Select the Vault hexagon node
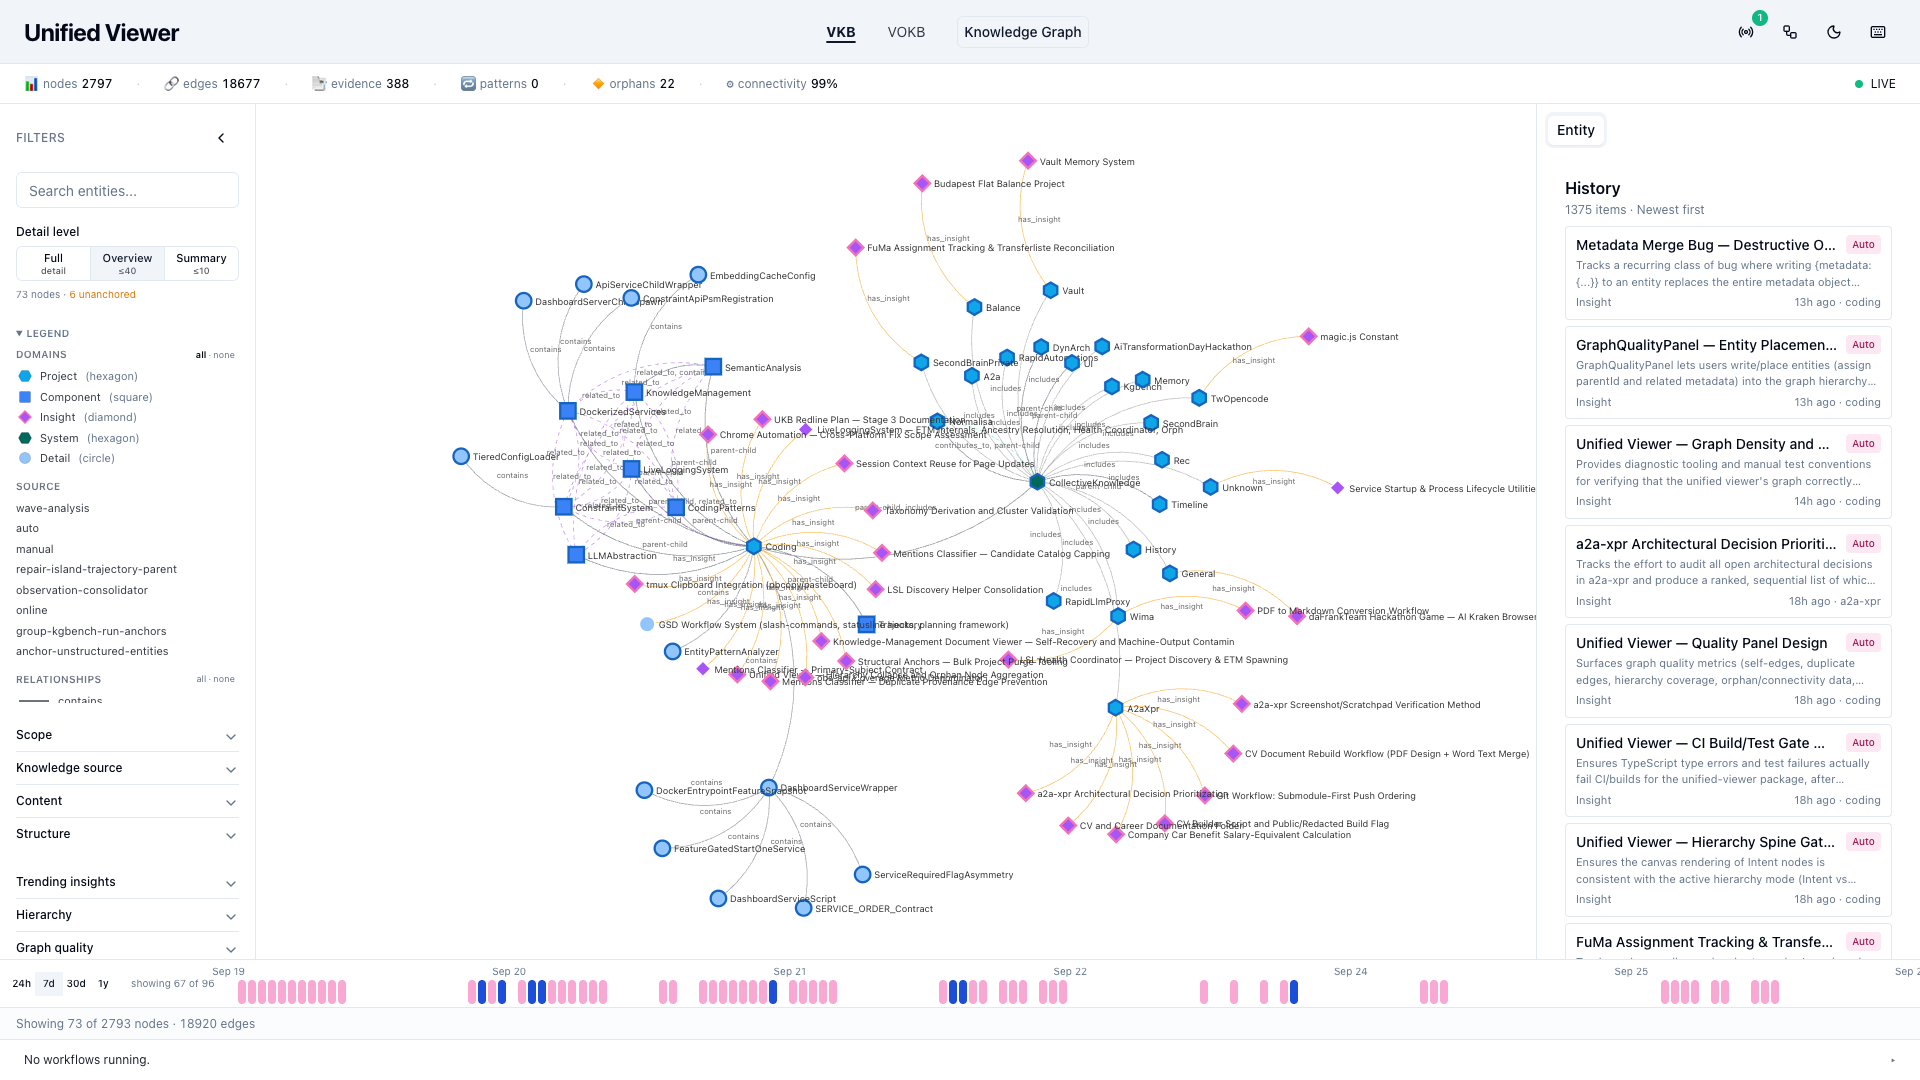The width and height of the screenshot is (1920, 1080). point(1050,290)
